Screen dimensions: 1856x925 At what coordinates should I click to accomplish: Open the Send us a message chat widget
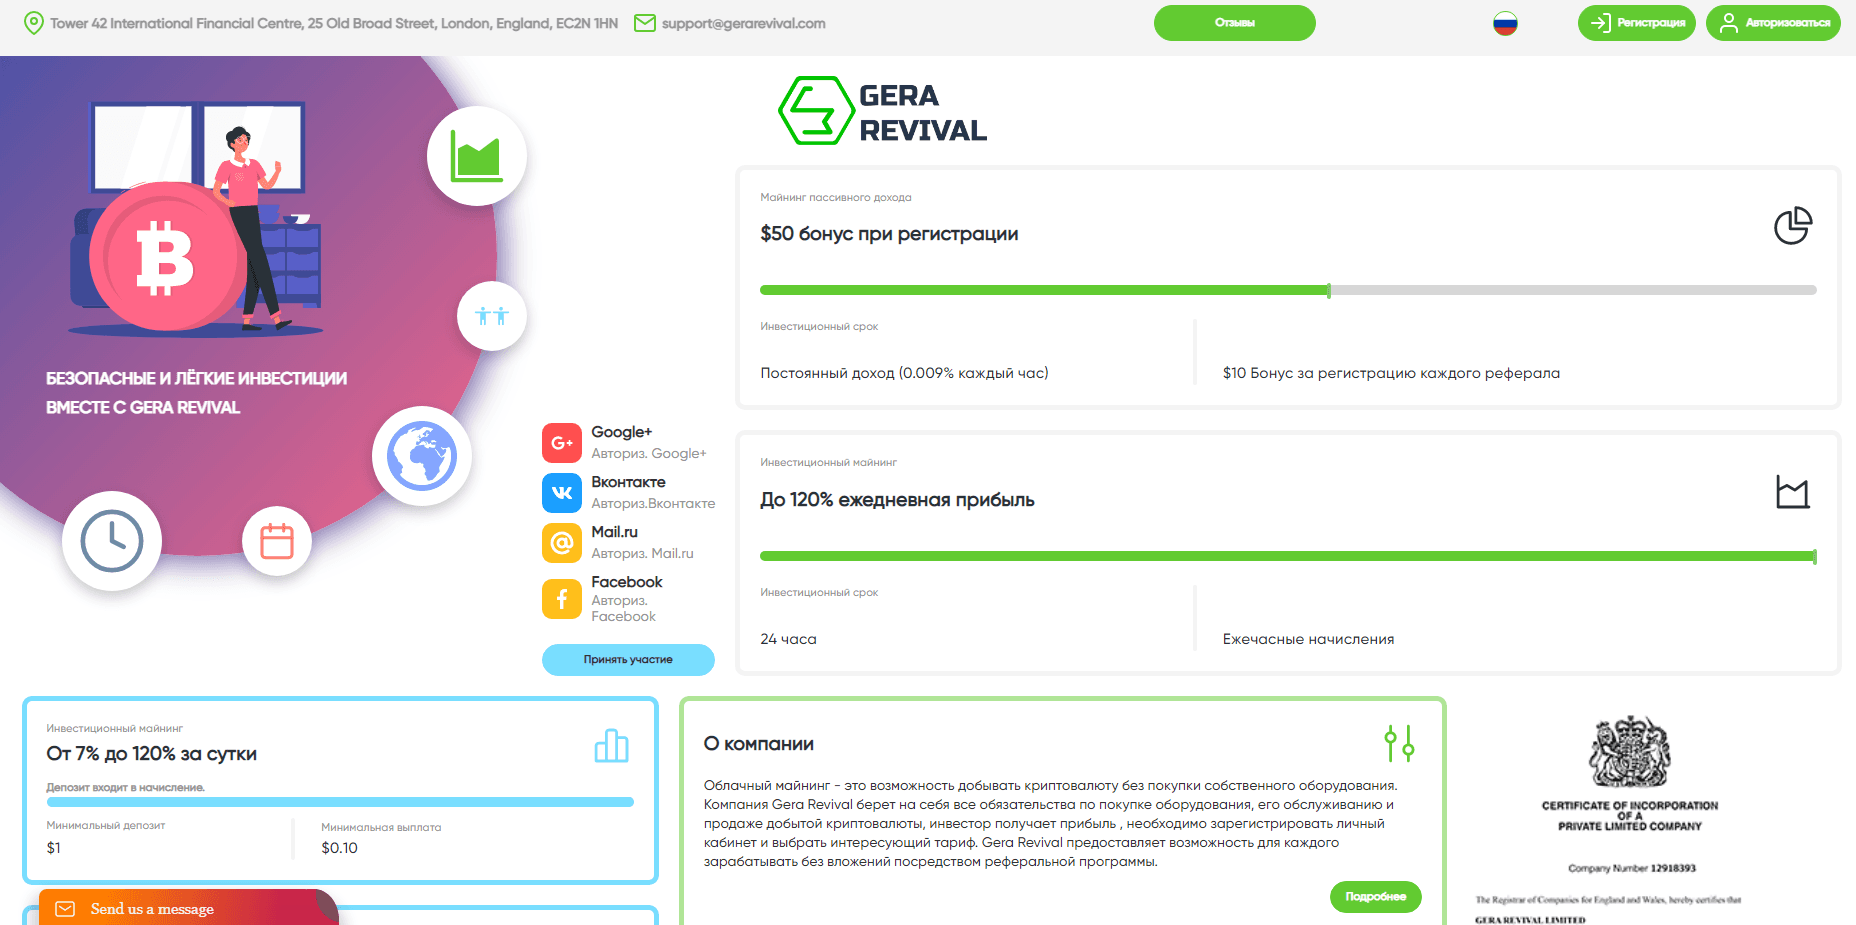(150, 908)
